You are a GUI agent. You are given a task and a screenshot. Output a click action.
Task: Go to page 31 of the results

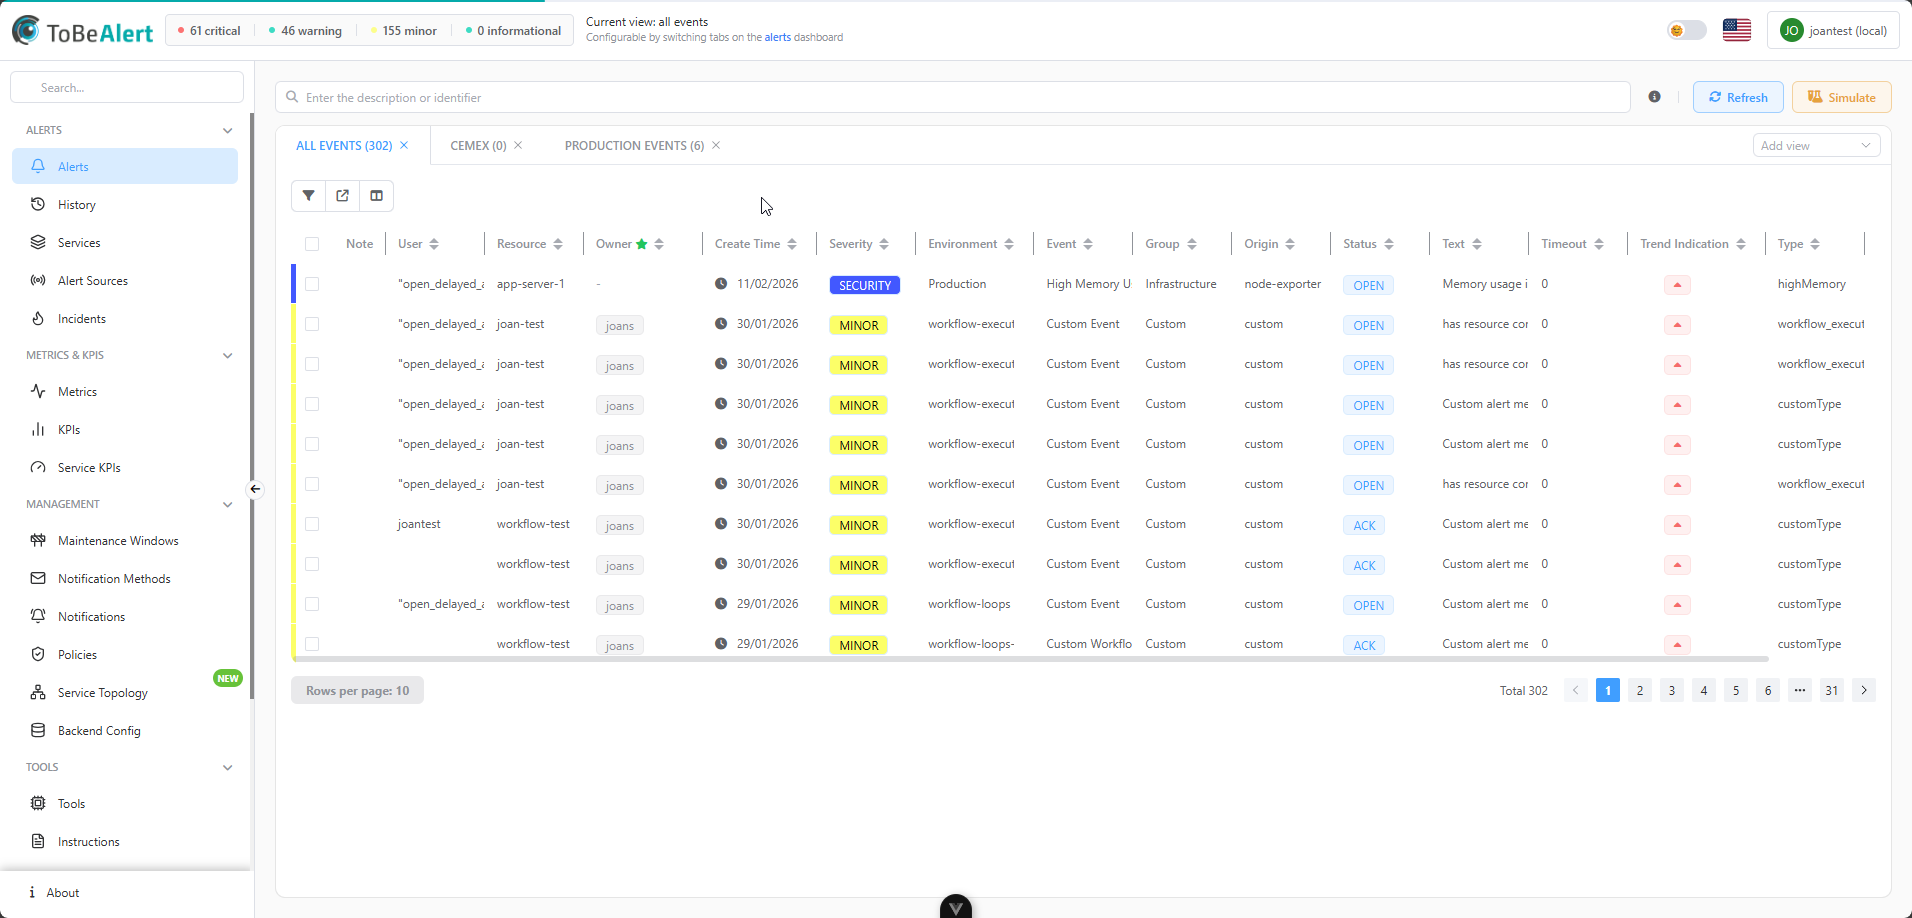(1831, 690)
